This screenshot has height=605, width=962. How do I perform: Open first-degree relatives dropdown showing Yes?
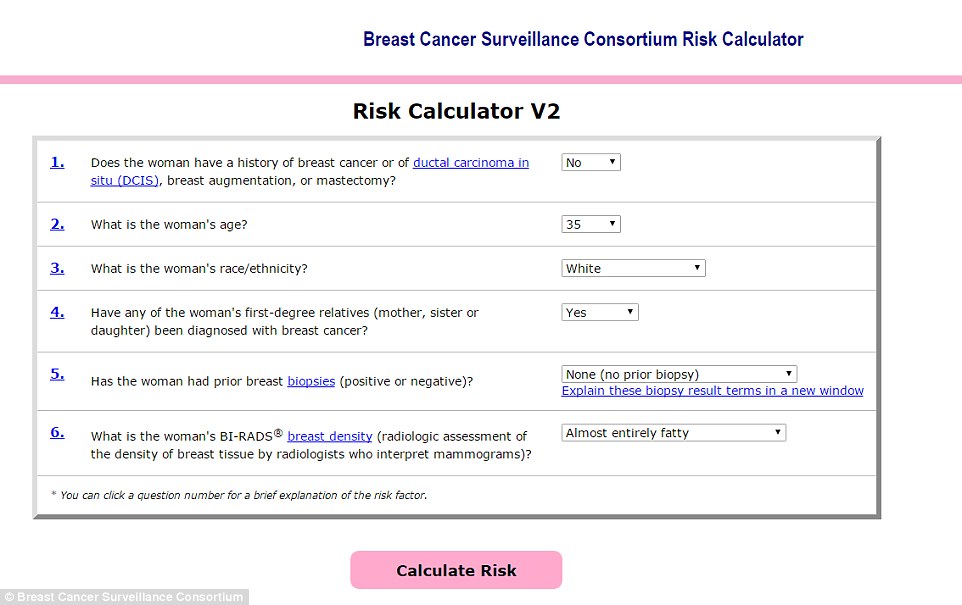click(600, 312)
